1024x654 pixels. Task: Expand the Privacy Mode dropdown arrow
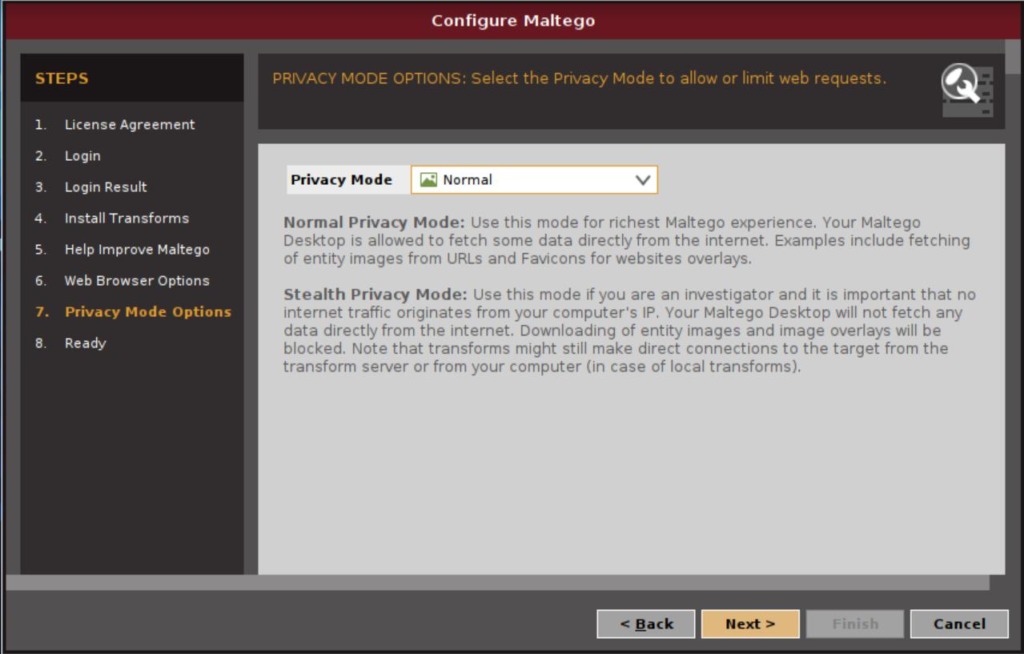coord(643,180)
